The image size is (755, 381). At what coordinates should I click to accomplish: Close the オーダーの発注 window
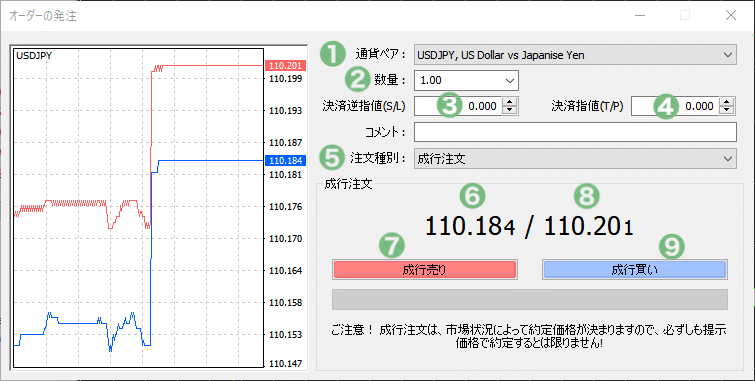(731, 15)
